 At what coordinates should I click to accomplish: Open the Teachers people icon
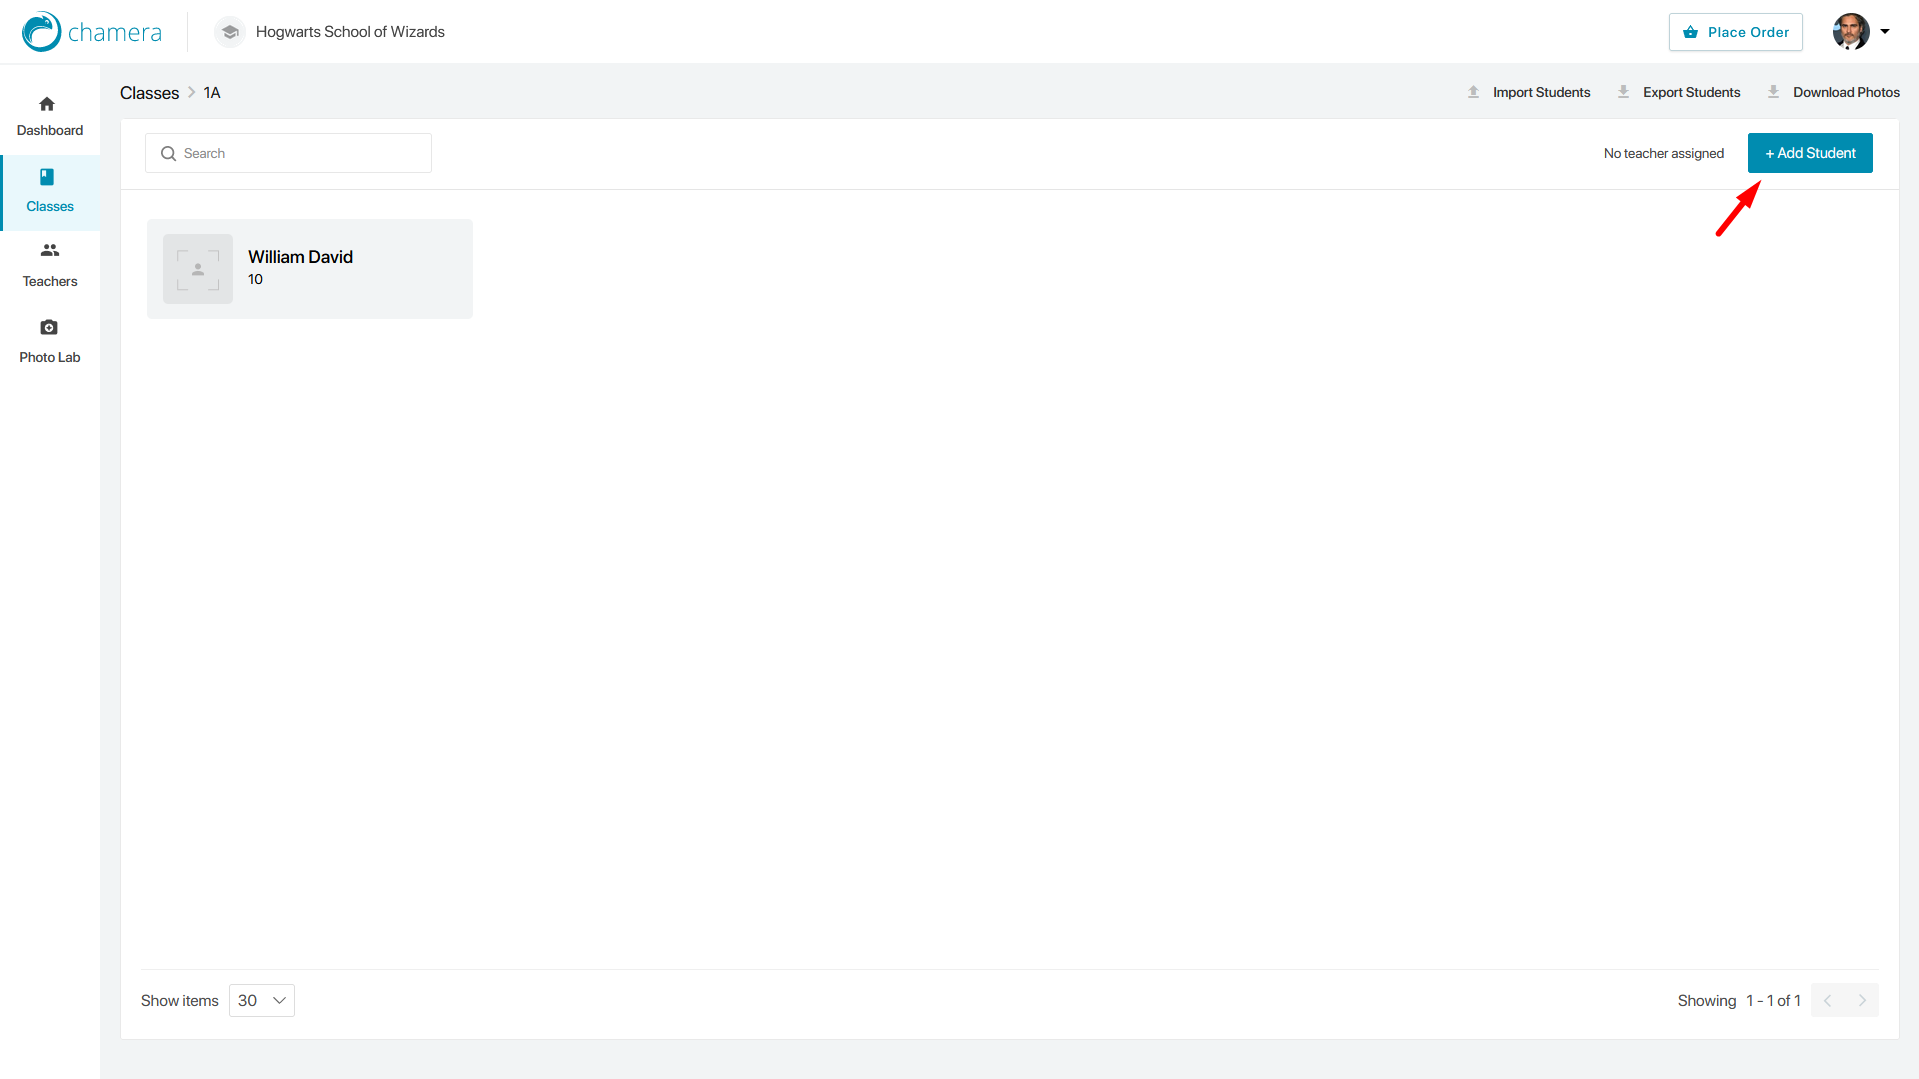tap(49, 250)
